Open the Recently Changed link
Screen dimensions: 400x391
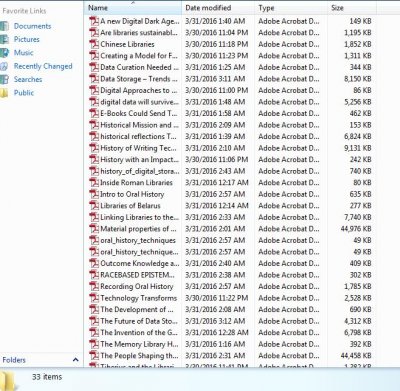tap(43, 66)
